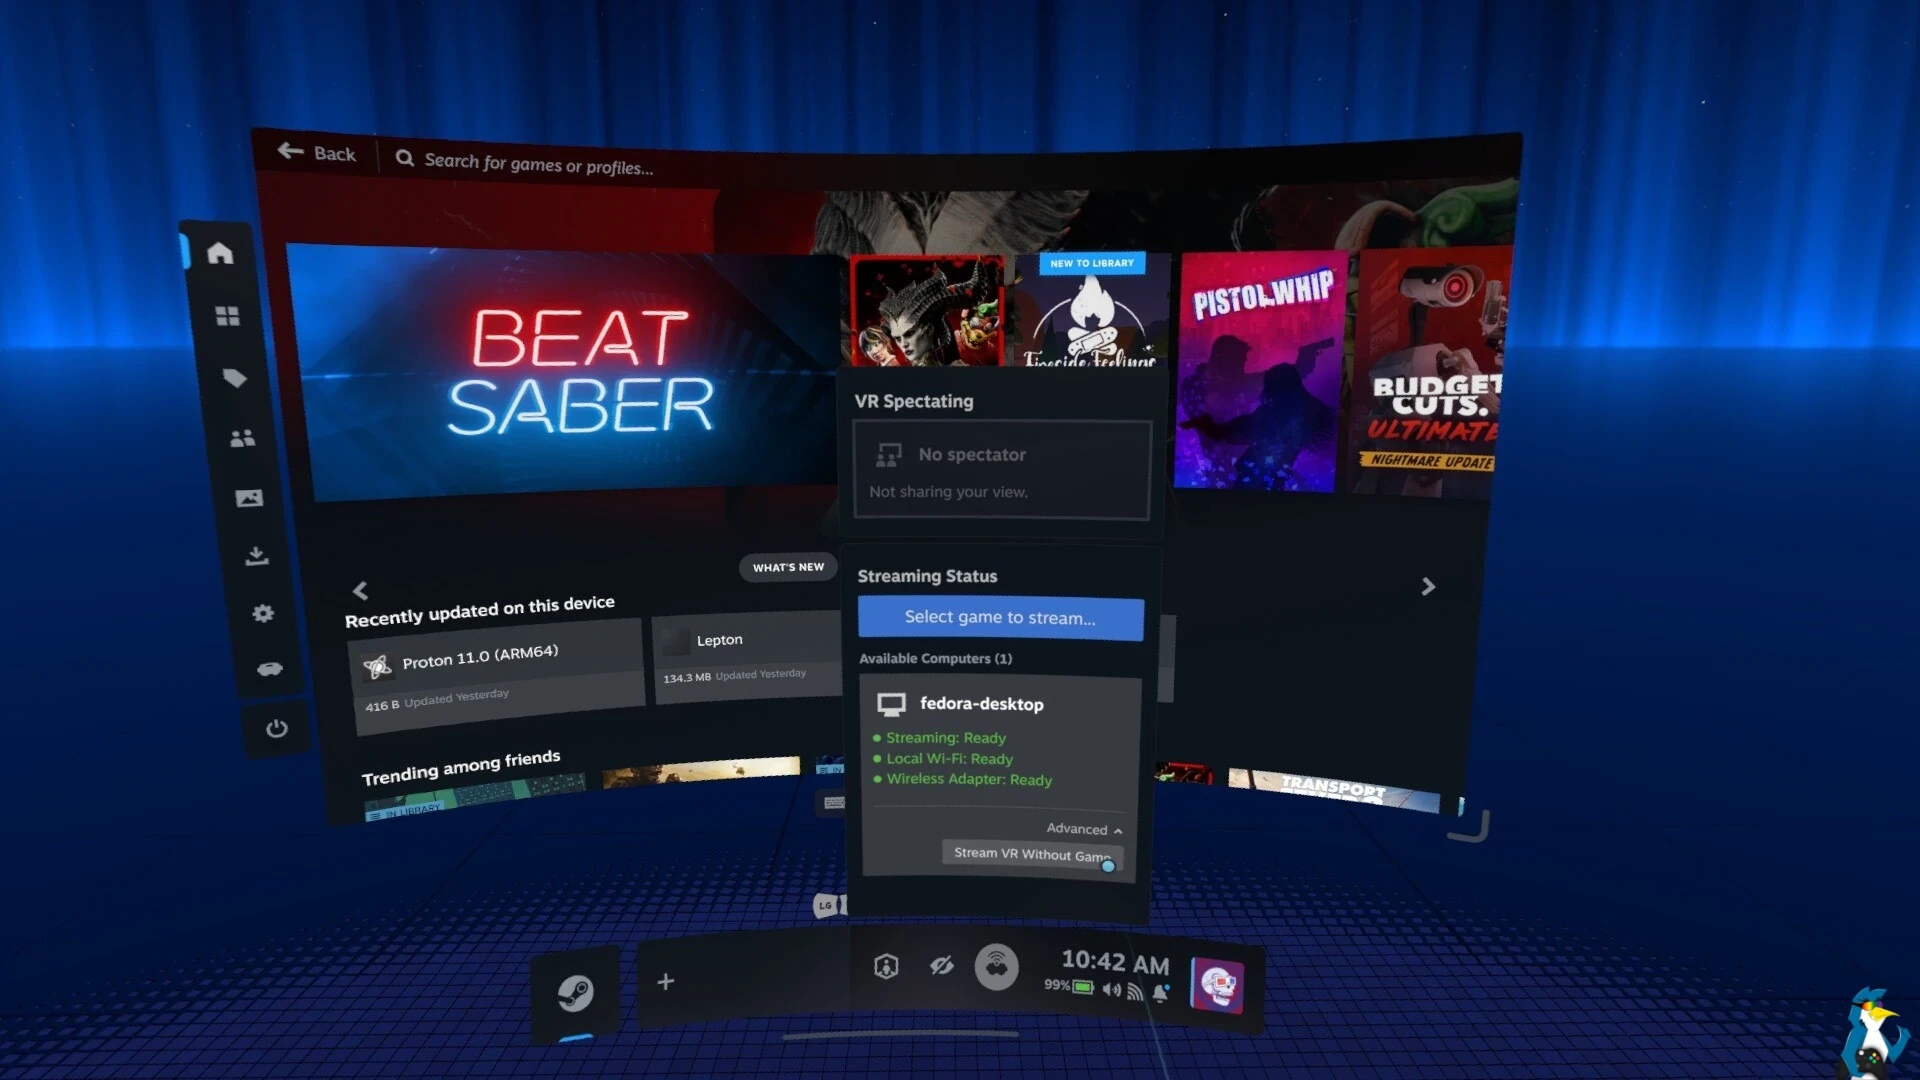Click the left carousel arrow
Image resolution: width=1920 pixels, height=1080 pixels.
pos(360,590)
